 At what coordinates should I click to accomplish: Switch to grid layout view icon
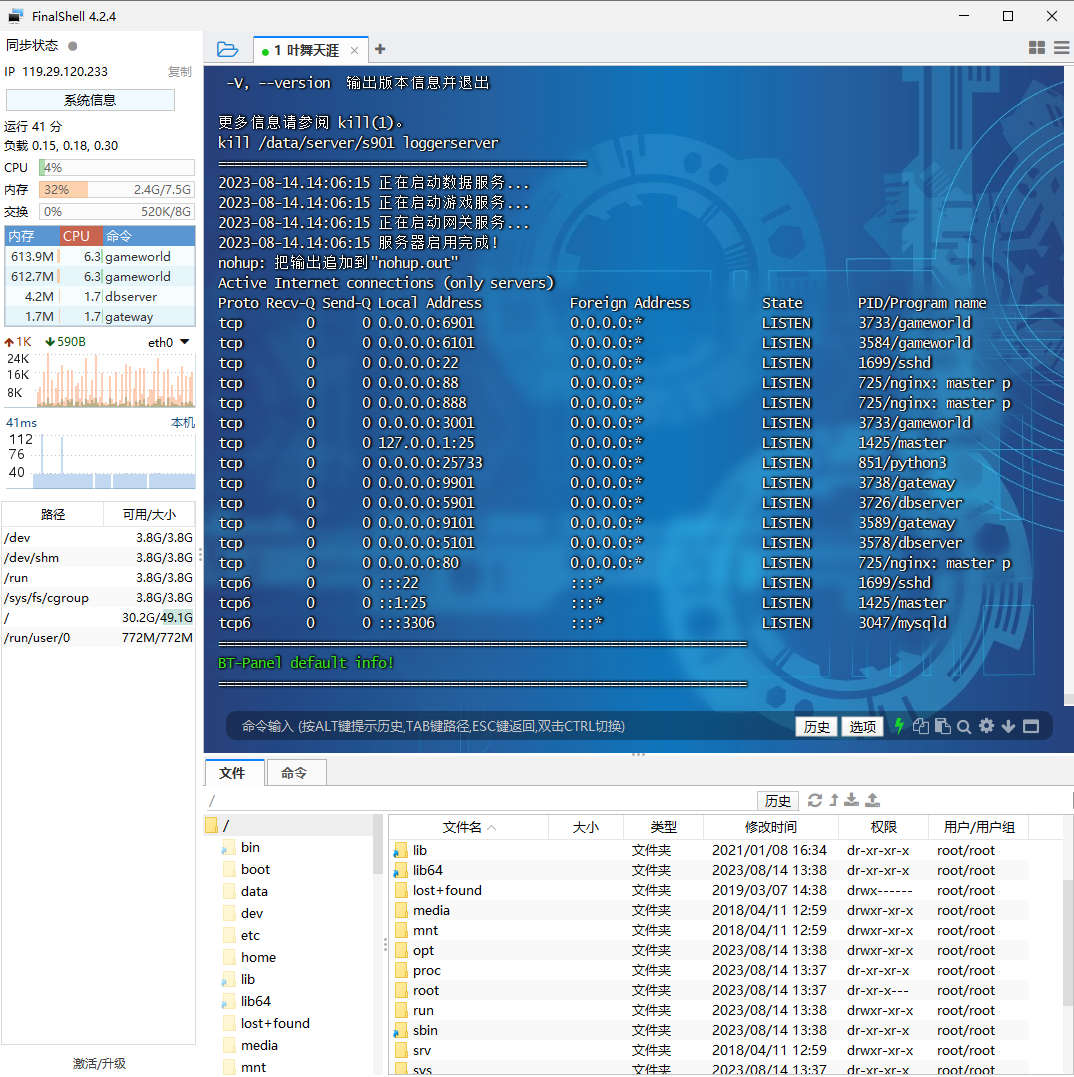point(1037,47)
